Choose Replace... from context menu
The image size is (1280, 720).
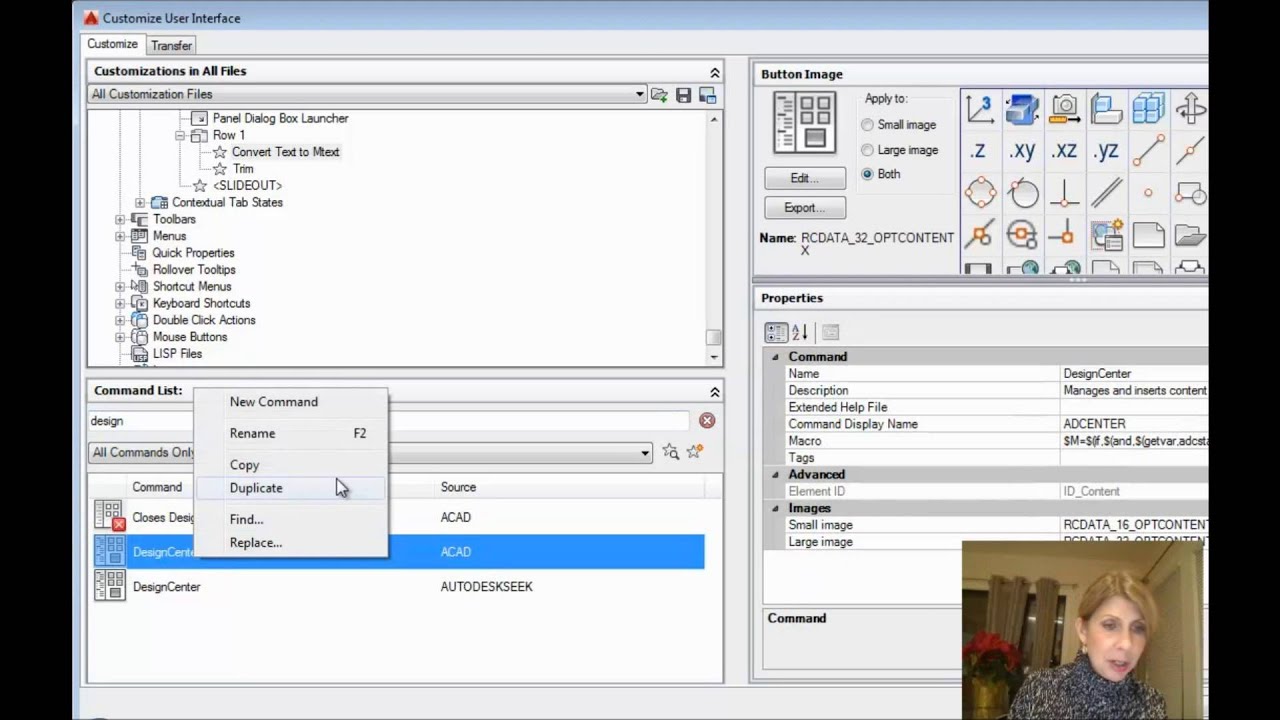[289, 542]
